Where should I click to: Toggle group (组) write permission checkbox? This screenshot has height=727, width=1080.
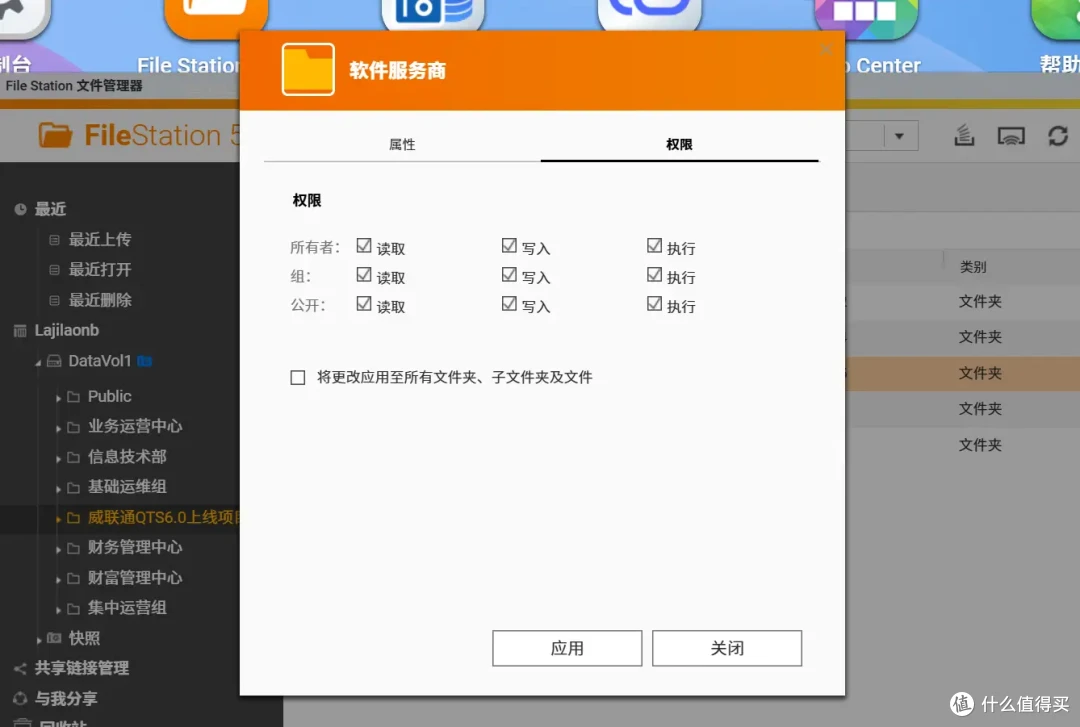click(x=509, y=275)
